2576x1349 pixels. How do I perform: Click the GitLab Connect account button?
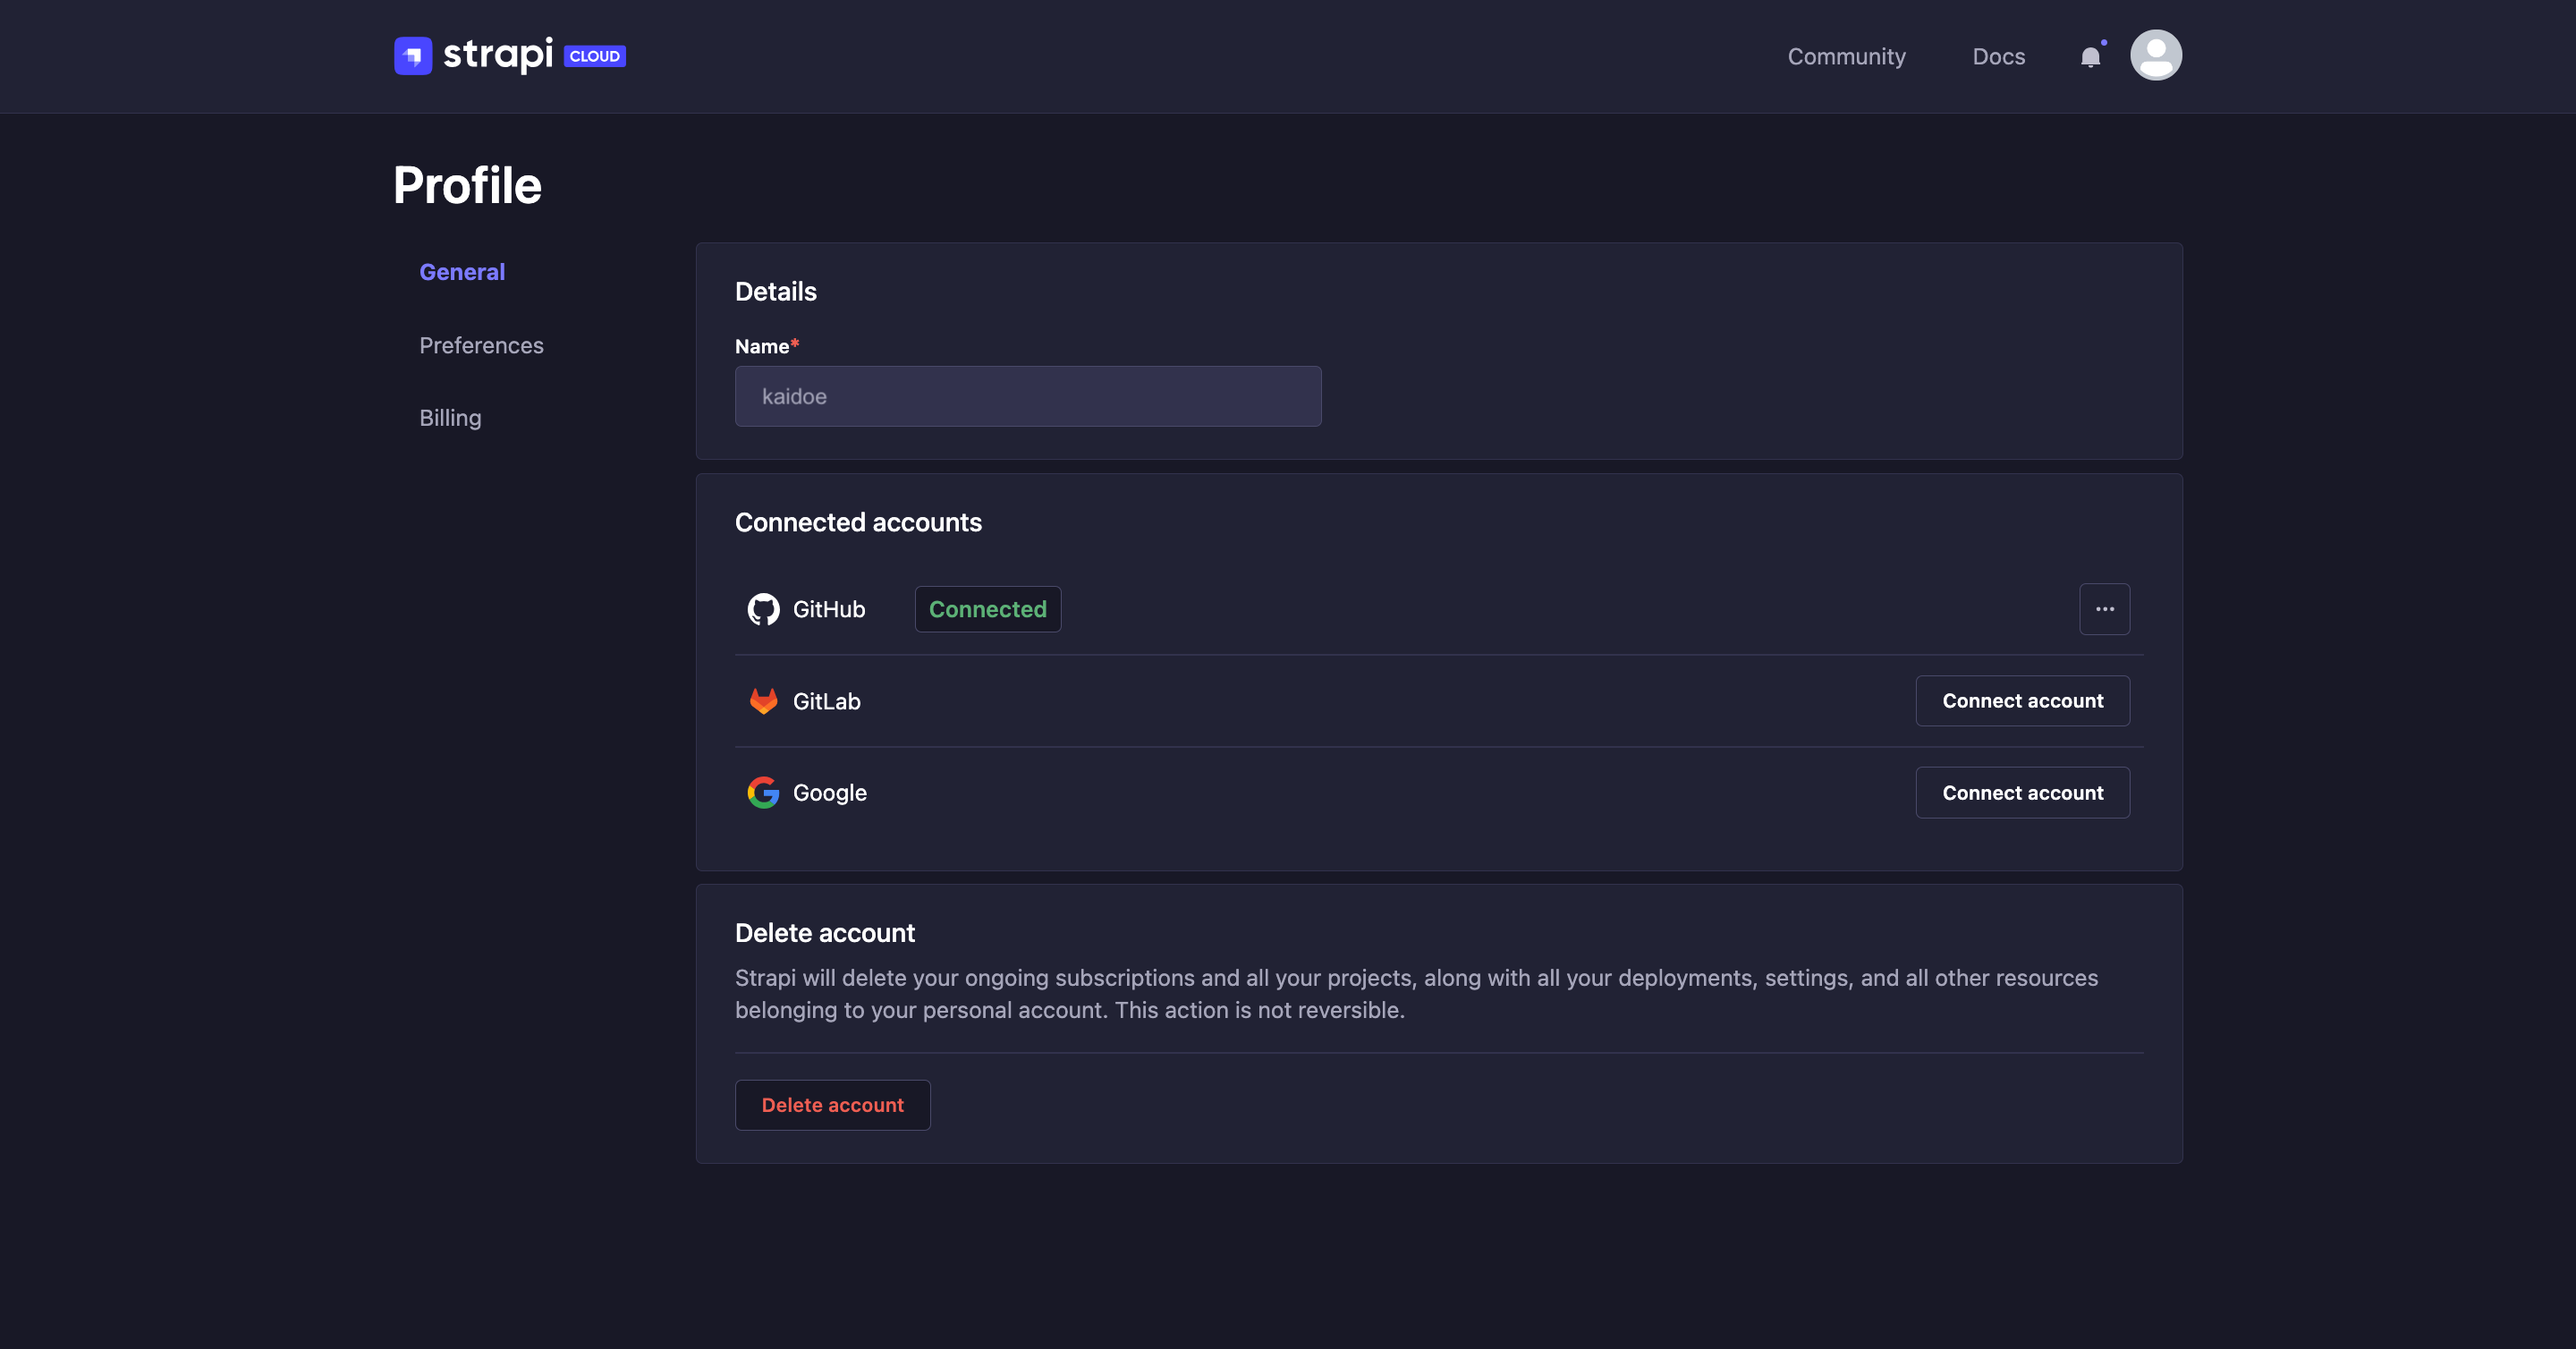[x=2022, y=700]
